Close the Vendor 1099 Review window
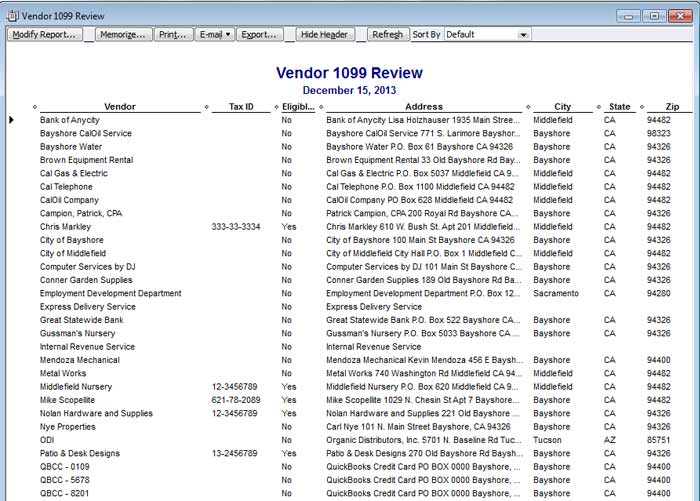The width and height of the screenshot is (700, 501). tap(680, 16)
